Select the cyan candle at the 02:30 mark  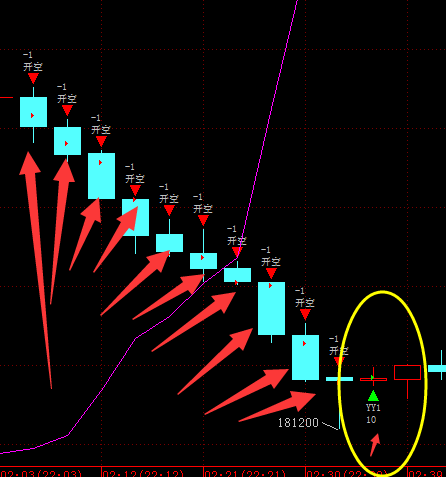(x=305, y=357)
